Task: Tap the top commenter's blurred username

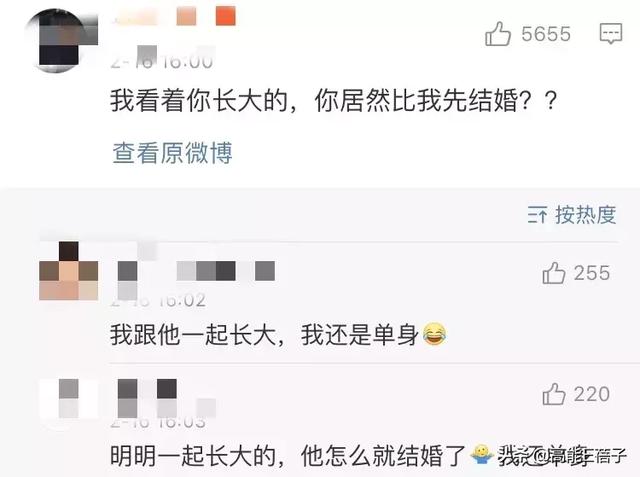Action: click(173, 16)
